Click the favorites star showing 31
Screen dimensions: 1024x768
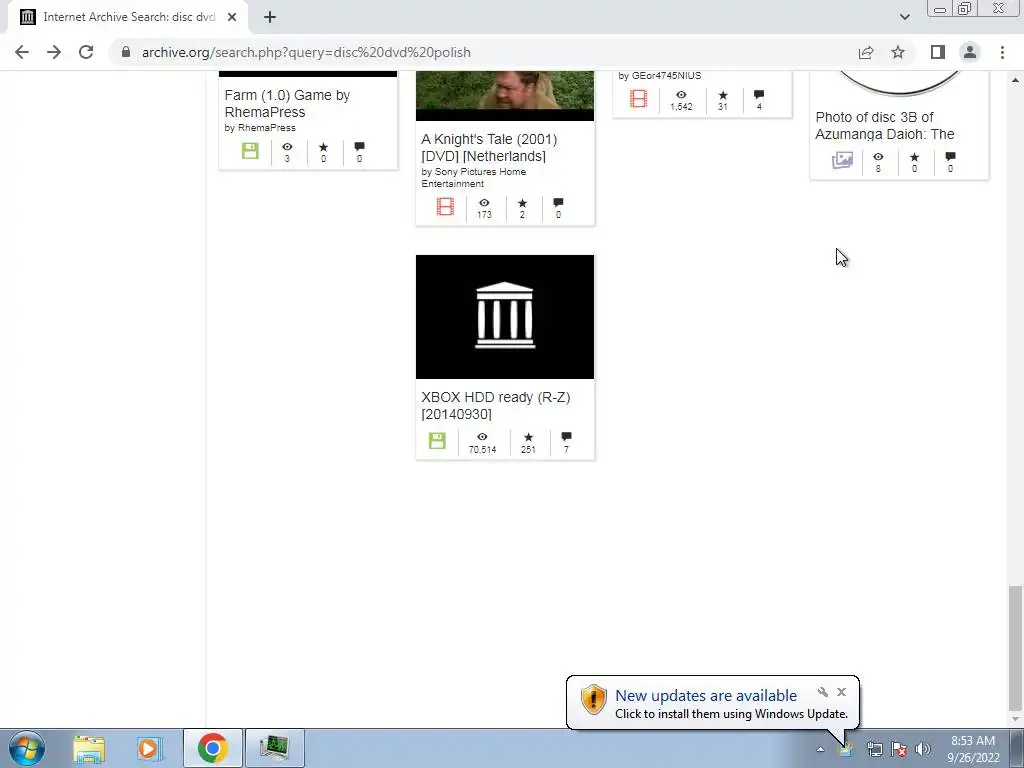[723, 95]
